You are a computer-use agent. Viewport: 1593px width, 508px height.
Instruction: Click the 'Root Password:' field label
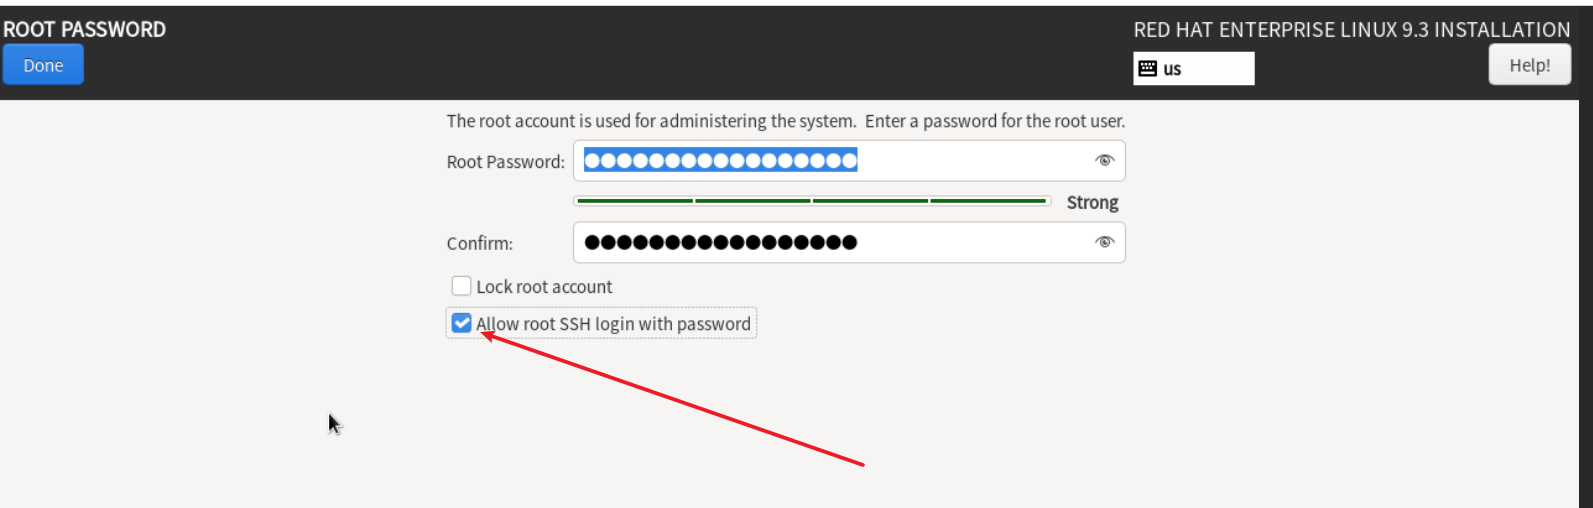tap(506, 162)
